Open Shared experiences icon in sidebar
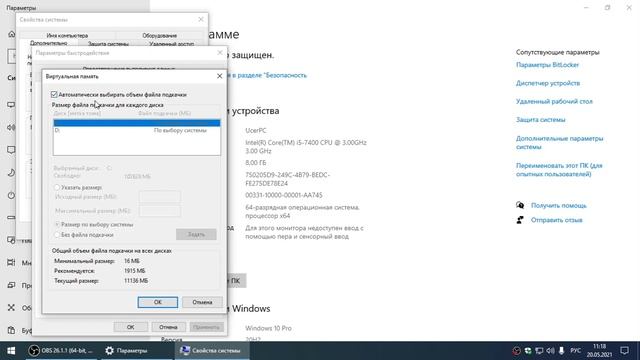 pyautogui.click(x=11, y=307)
